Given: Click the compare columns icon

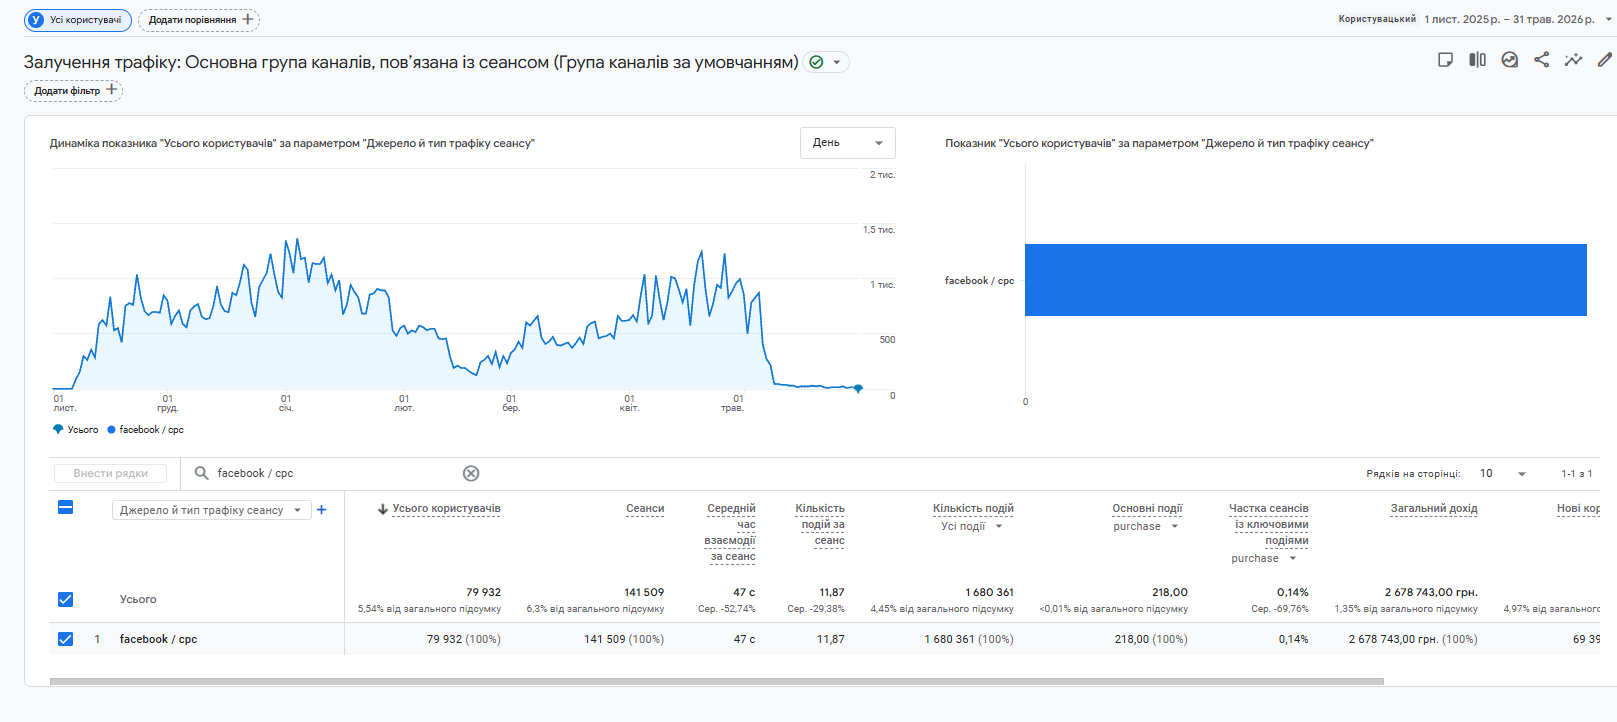Looking at the screenshot, I should (1477, 60).
